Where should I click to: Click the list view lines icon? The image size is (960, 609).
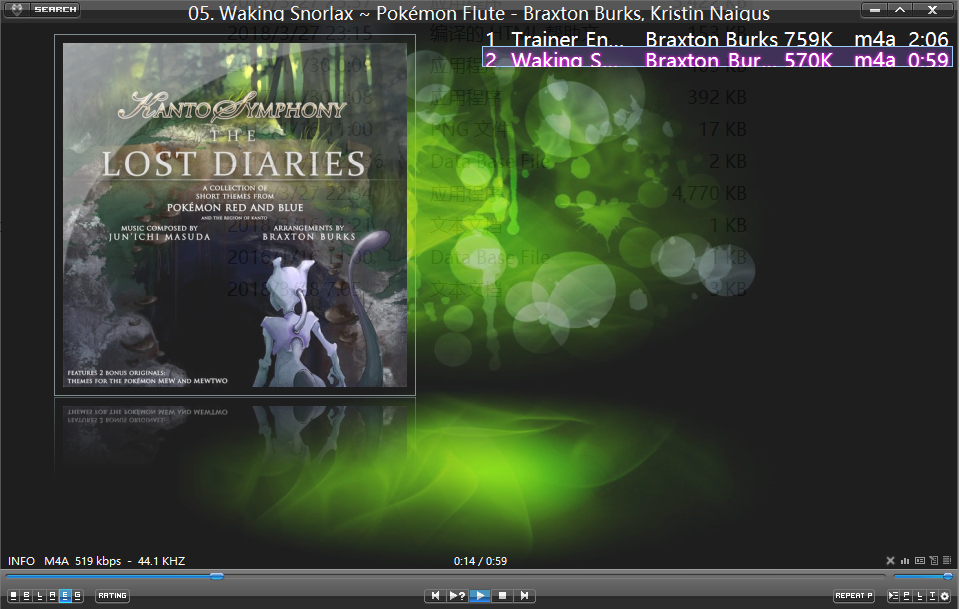click(947, 561)
